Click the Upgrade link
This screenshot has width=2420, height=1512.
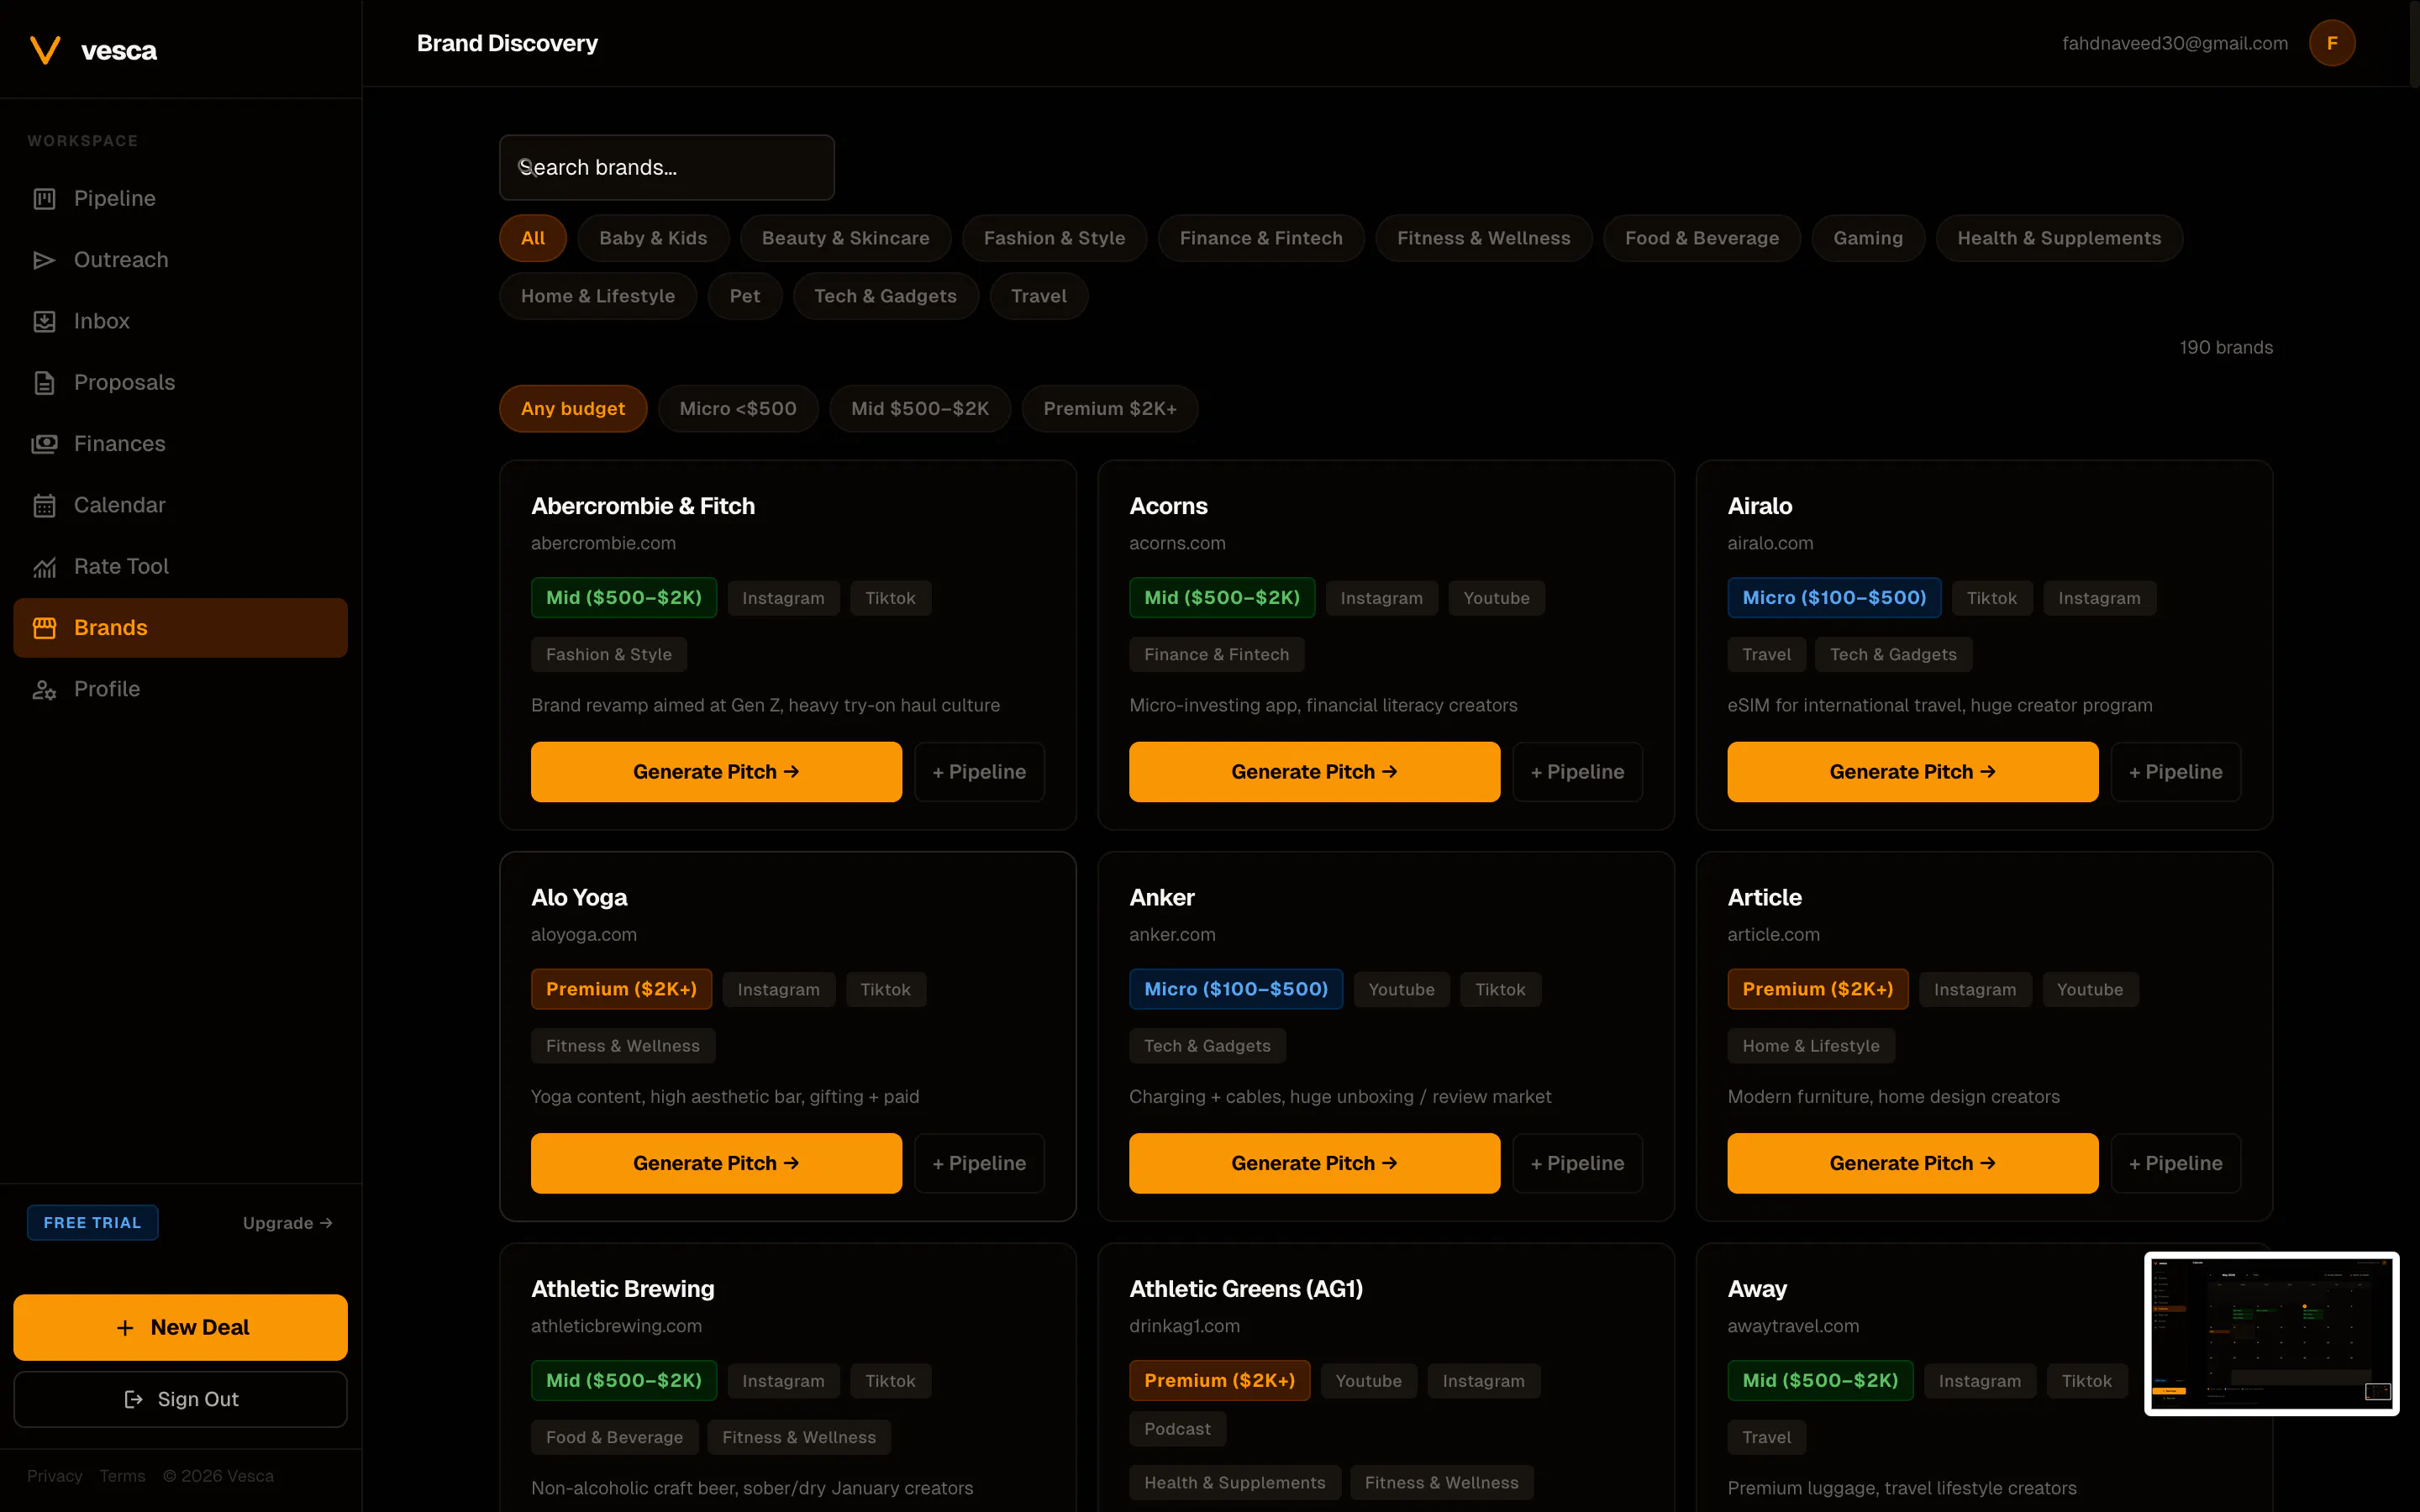[288, 1223]
